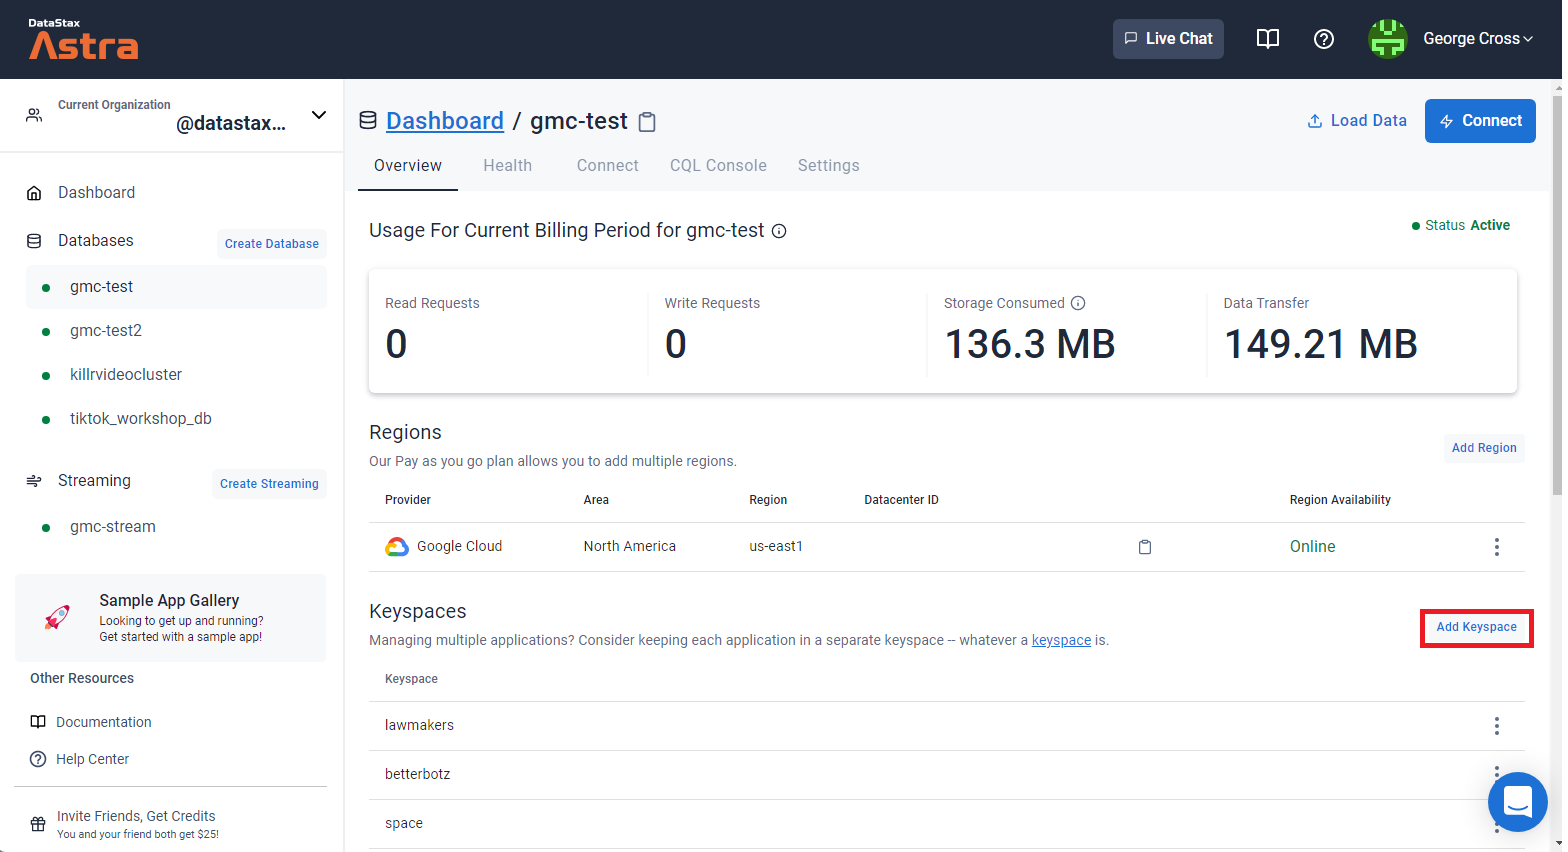The height and width of the screenshot is (852, 1568).
Task: Click the Sample App Gallery rocket icon
Action: [x=58, y=617]
